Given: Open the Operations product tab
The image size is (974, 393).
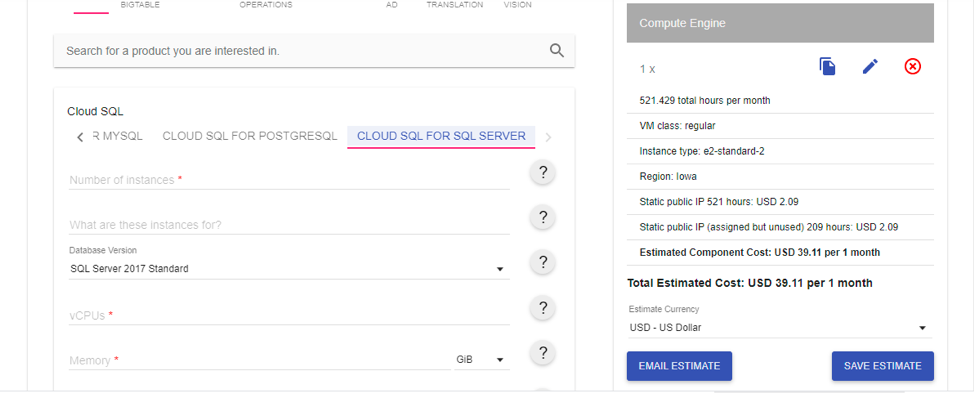Looking at the screenshot, I should (266, 5).
